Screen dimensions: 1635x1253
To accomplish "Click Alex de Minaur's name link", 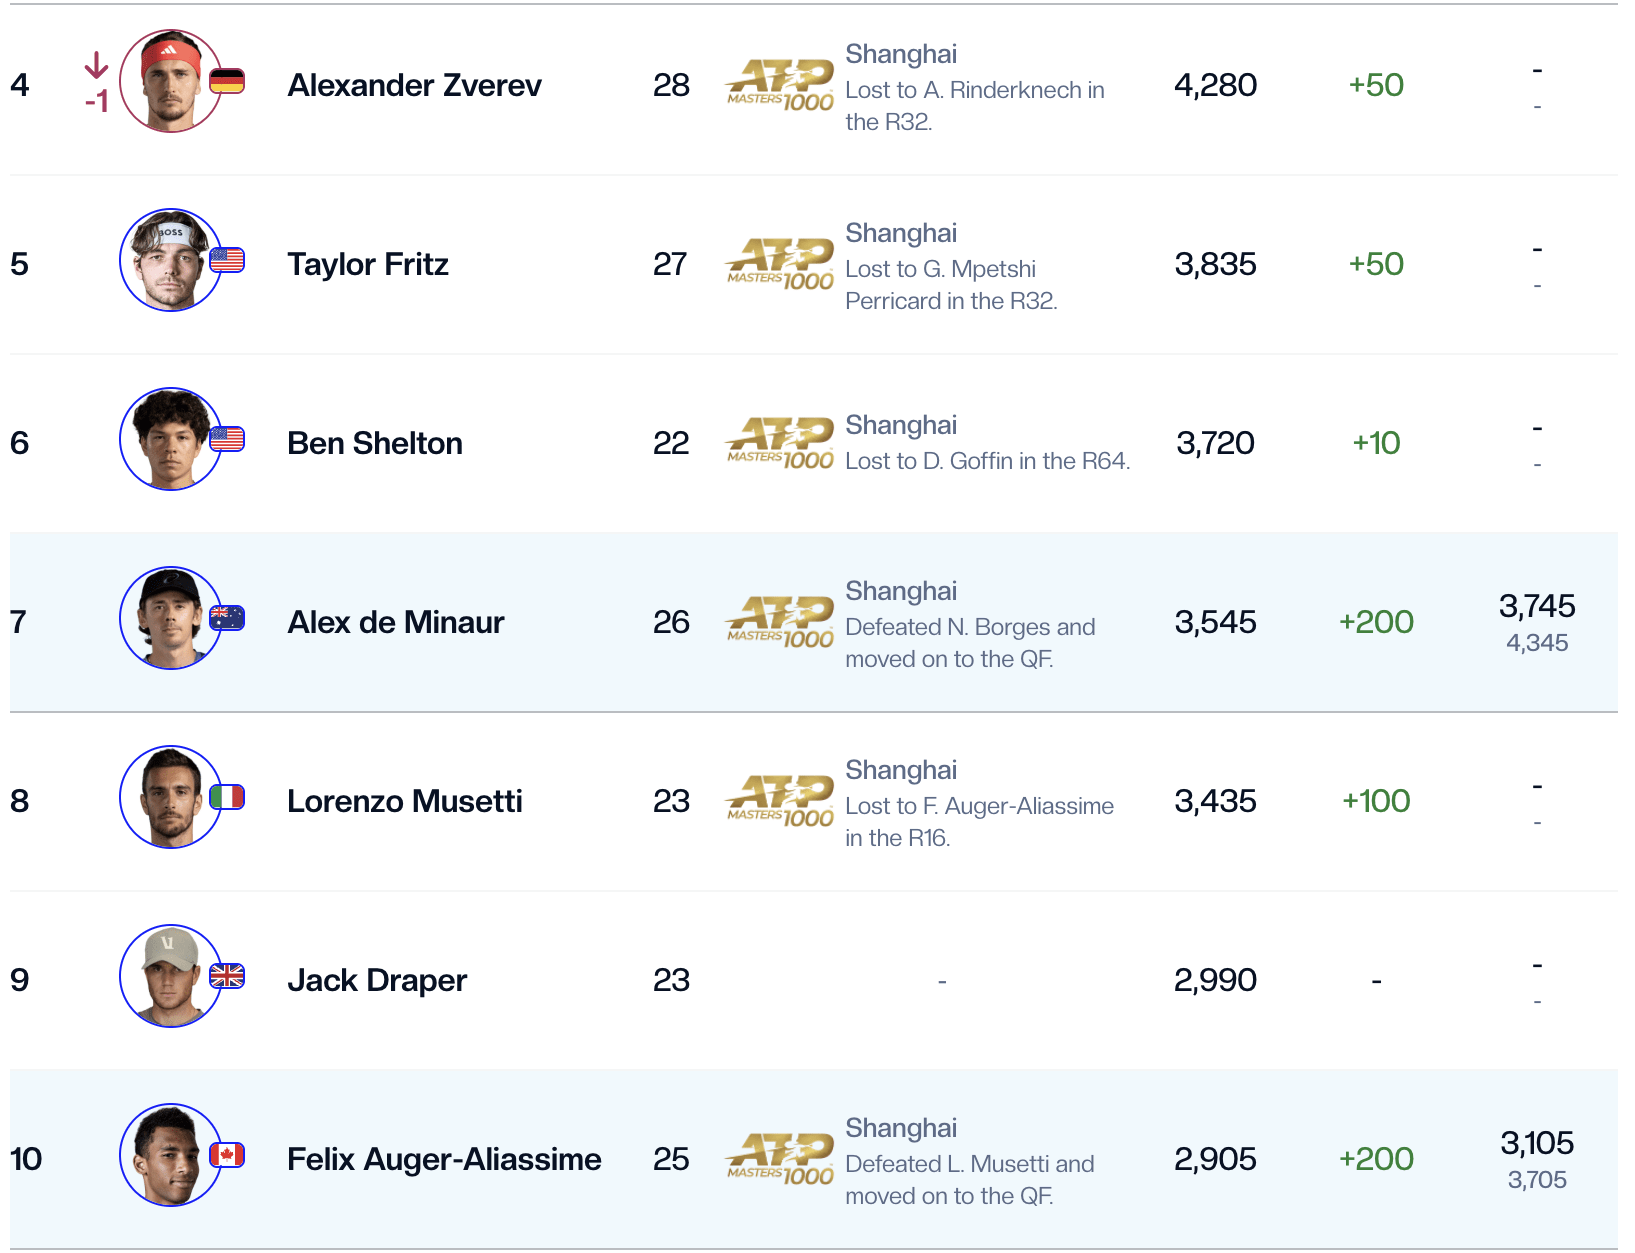I will pos(395,622).
